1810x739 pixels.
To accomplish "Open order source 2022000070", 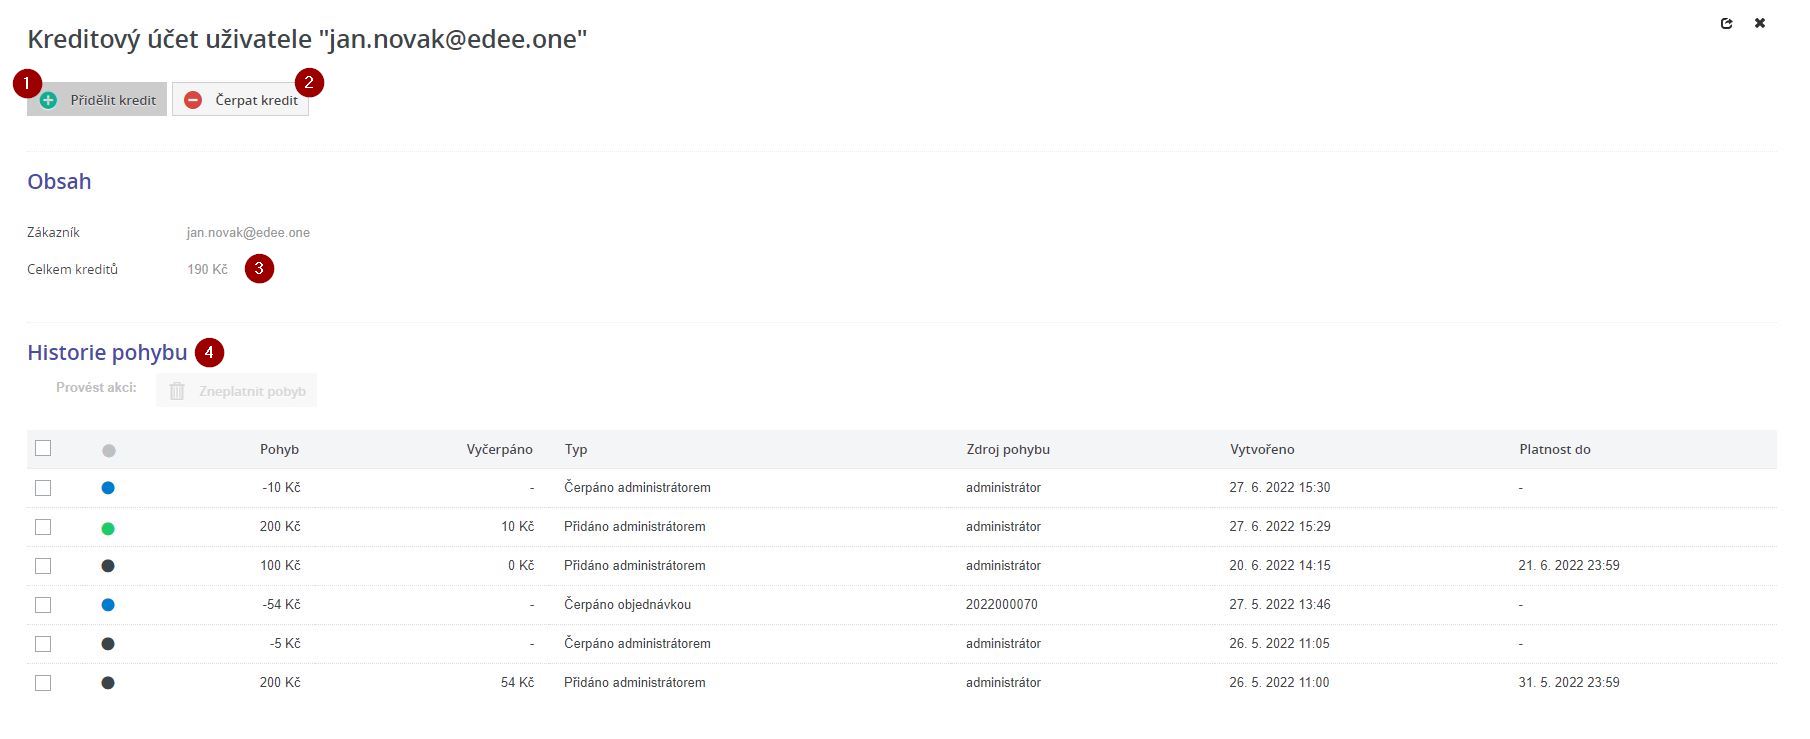I will point(1001,605).
